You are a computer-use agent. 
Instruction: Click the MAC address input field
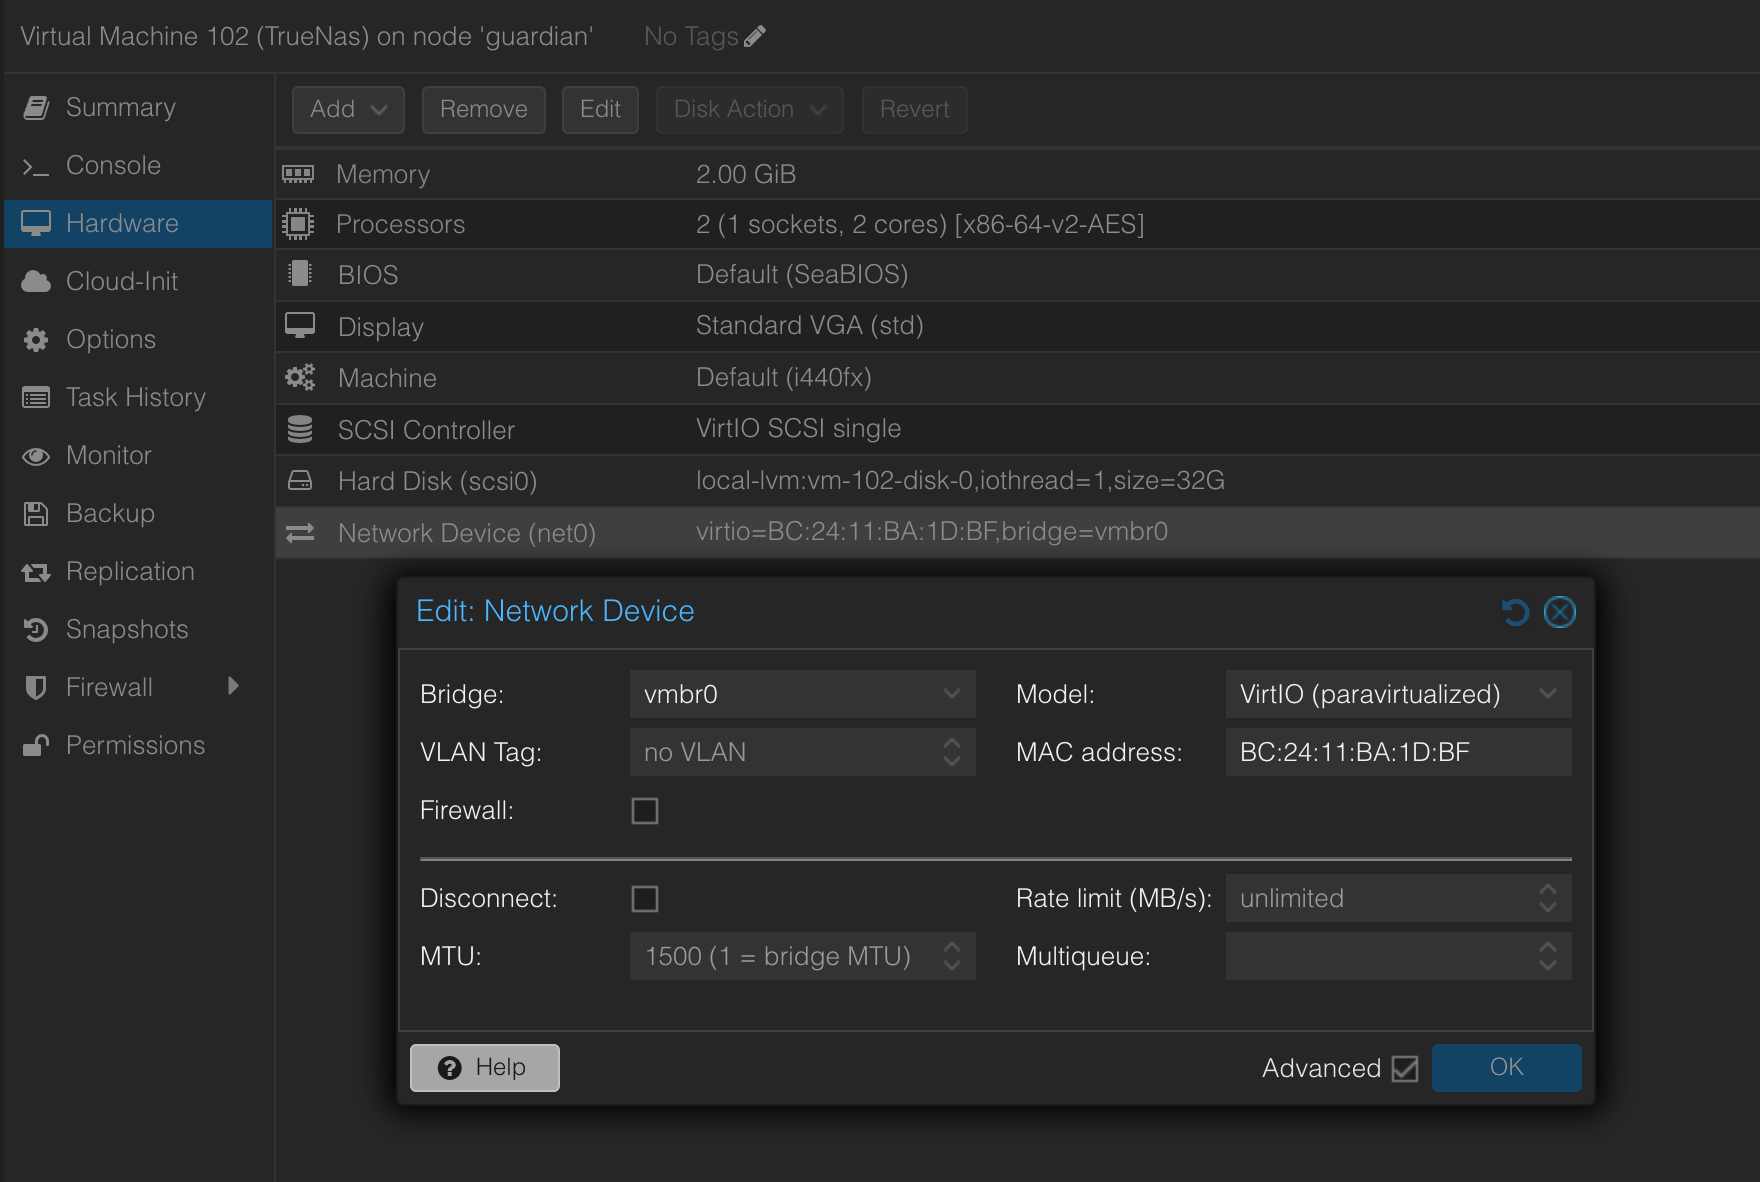(1399, 752)
